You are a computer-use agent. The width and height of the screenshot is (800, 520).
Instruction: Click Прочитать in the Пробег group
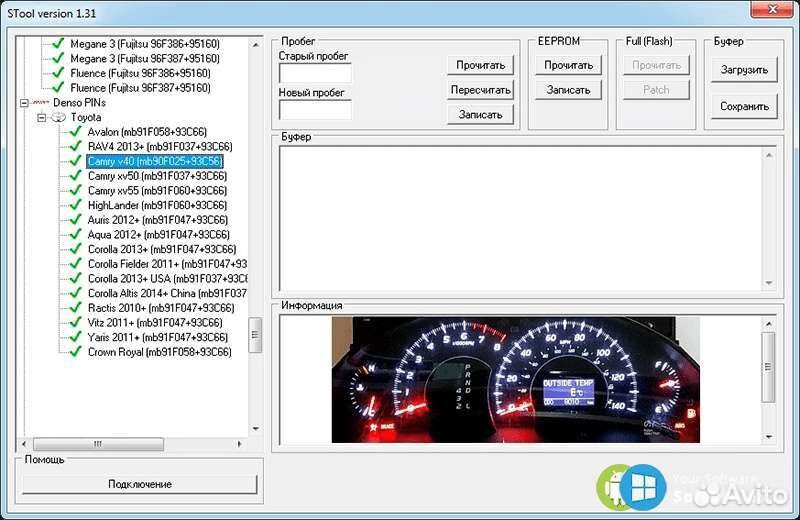point(480,65)
